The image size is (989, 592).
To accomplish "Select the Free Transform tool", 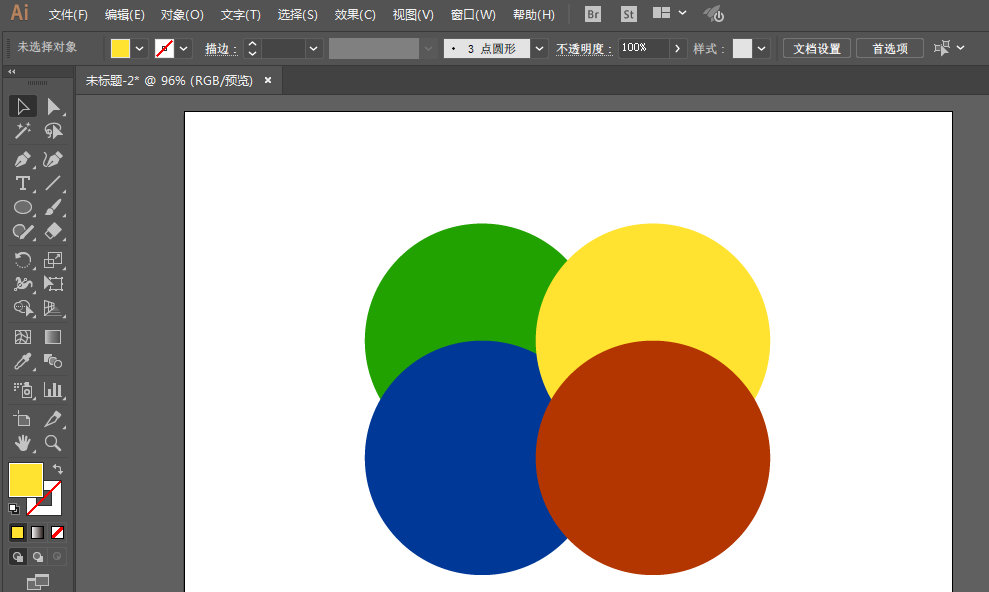I will (53, 284).
